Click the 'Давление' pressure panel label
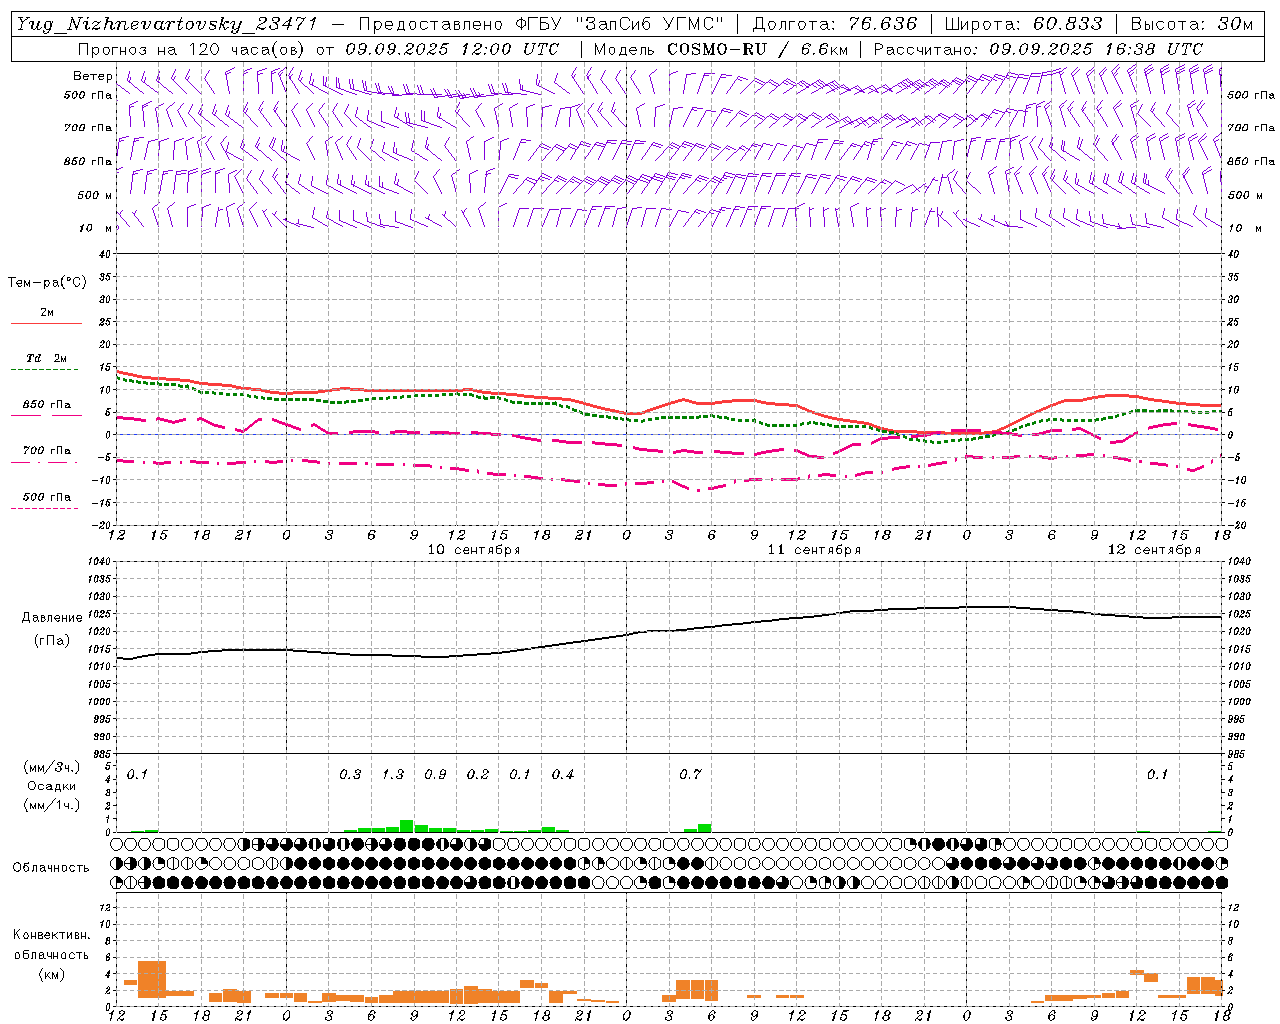1280x1024 pixels. click(x=52, y=618)
